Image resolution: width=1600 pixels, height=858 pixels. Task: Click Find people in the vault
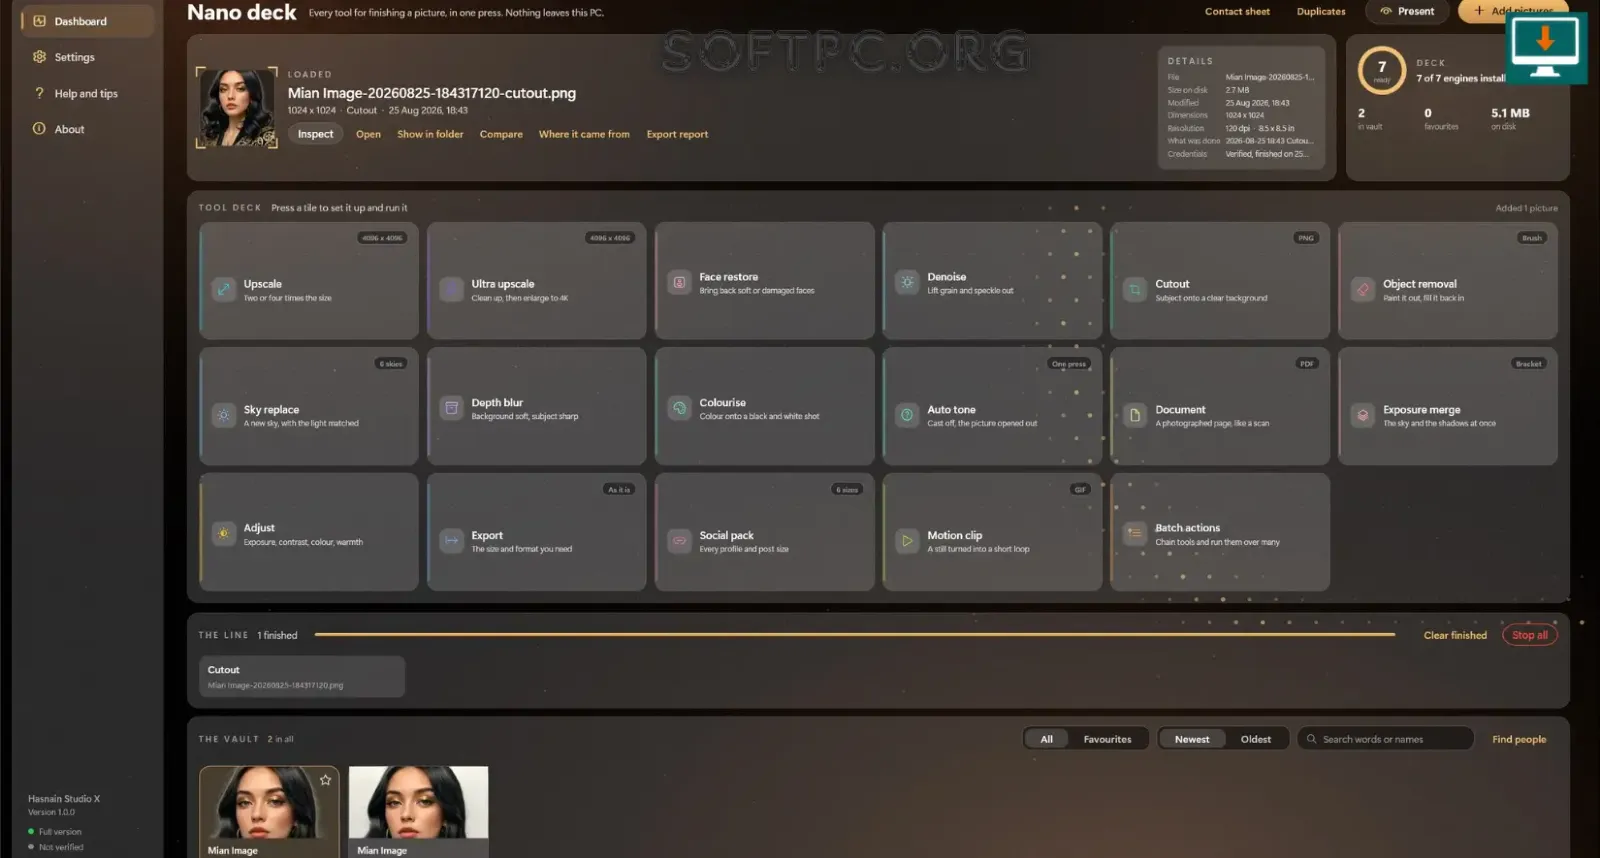tap(1519, 739)
